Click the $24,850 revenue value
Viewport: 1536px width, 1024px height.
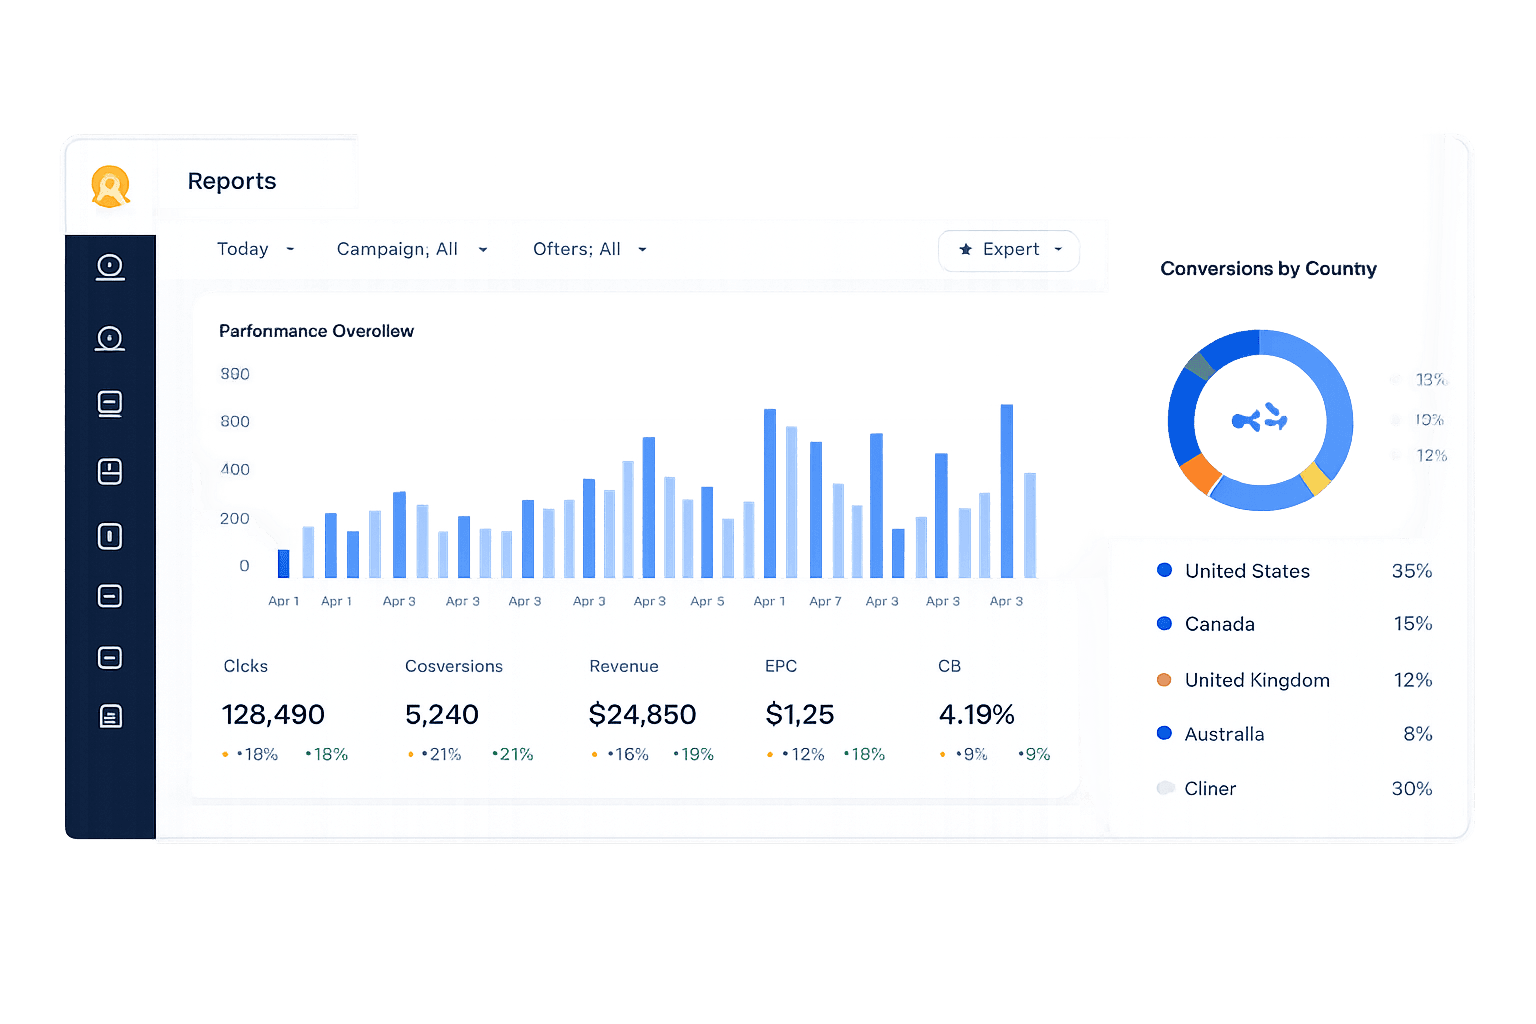pos(643,714)
